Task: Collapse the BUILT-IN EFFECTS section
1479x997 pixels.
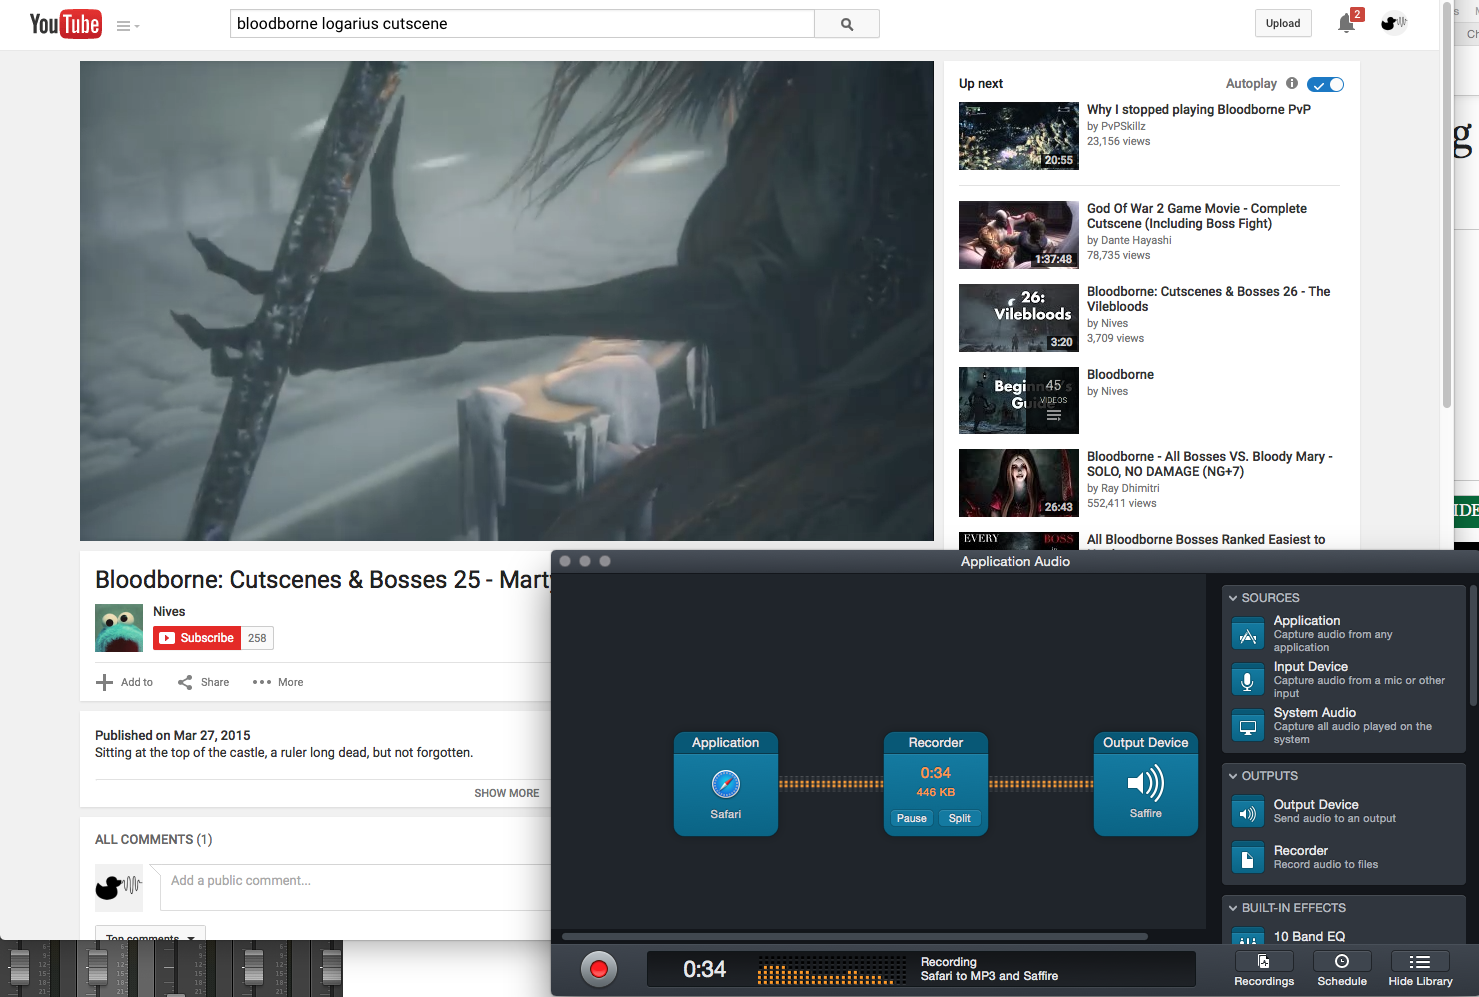Action: (1234, 908)
